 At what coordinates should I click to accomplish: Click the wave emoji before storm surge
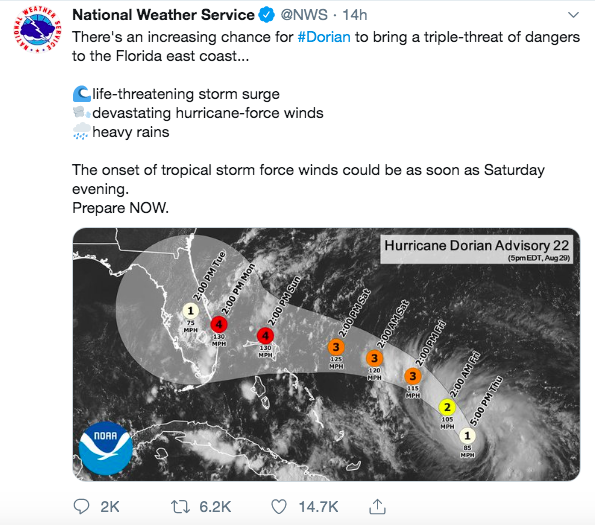pyautogui.click(x=82, y=94)
